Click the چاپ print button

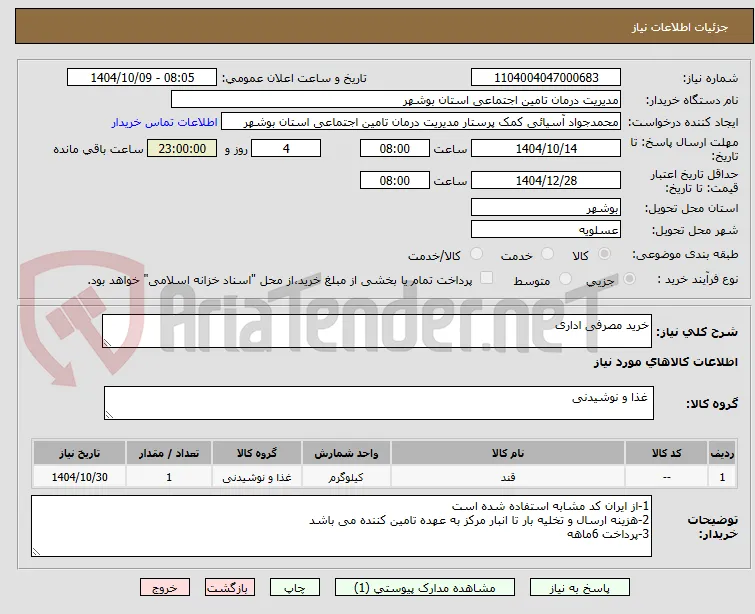click(x=295, y=588)
